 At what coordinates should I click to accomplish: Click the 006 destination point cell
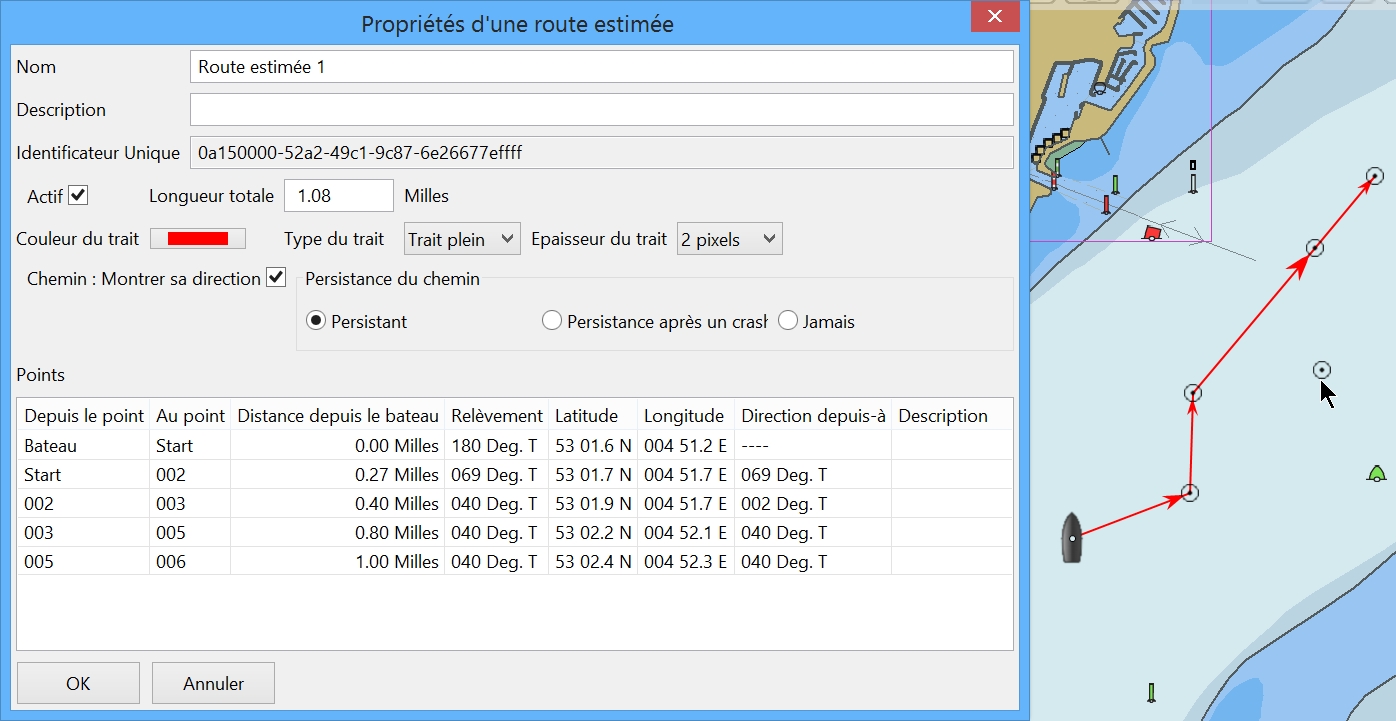(190, 561)
